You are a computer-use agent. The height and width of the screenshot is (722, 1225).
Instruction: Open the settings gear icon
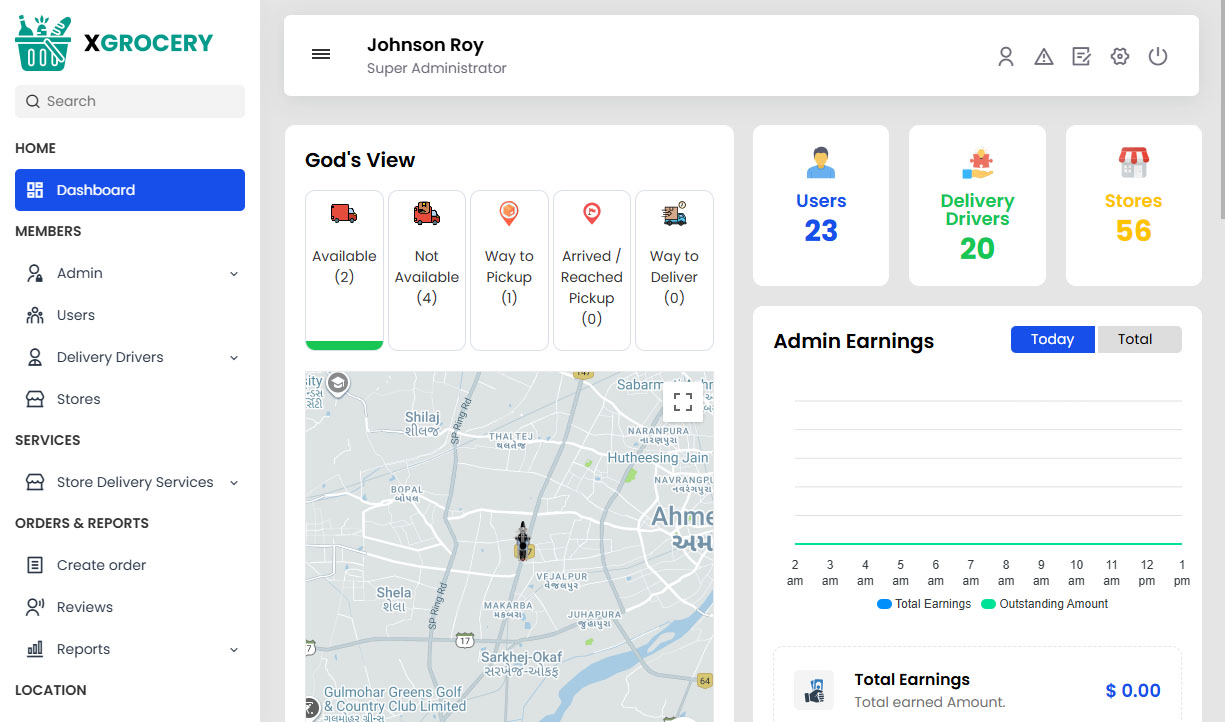1119,56
